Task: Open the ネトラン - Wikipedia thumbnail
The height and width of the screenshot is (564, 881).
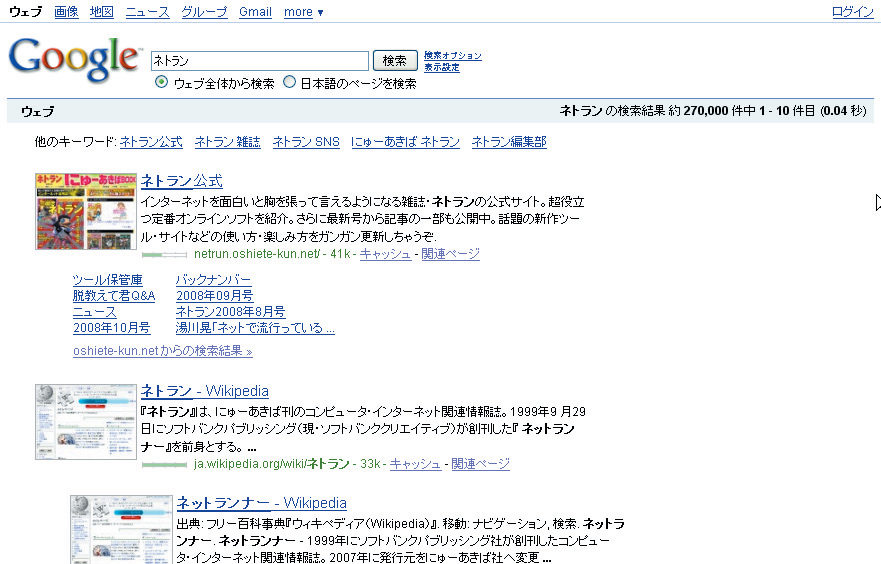Action: coord(86,422)
